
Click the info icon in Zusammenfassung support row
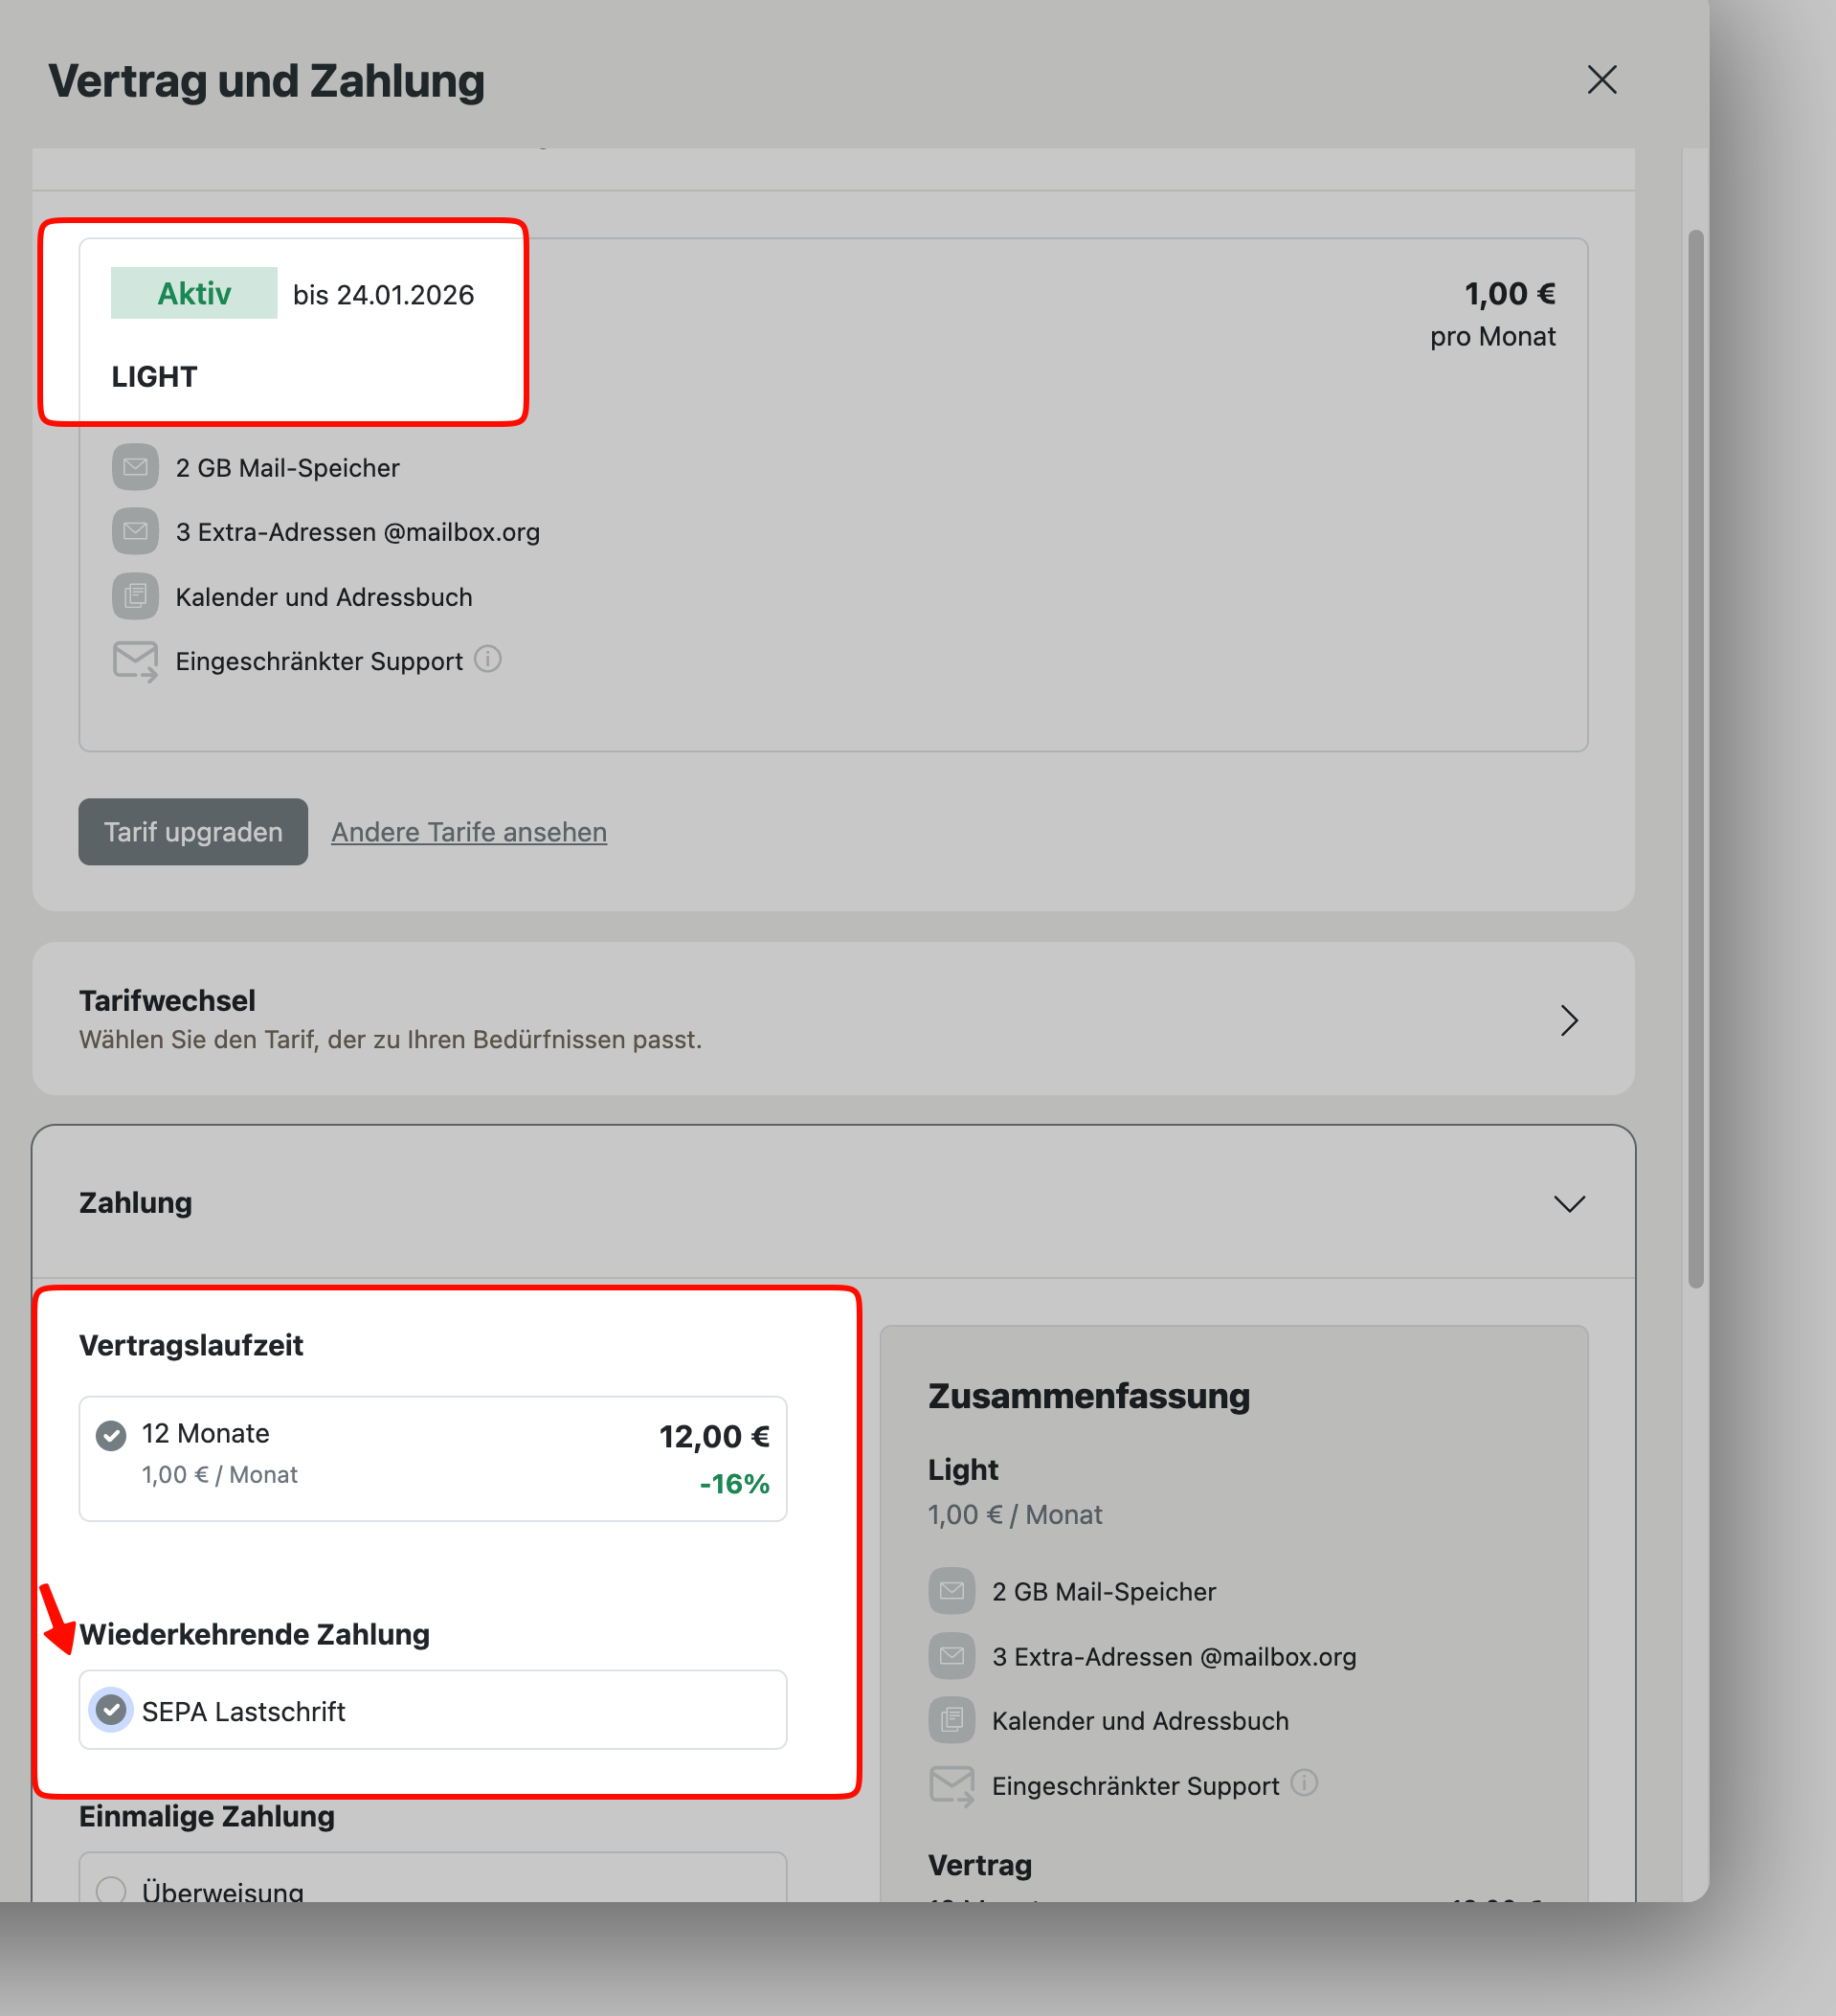pos(1304,1783)
